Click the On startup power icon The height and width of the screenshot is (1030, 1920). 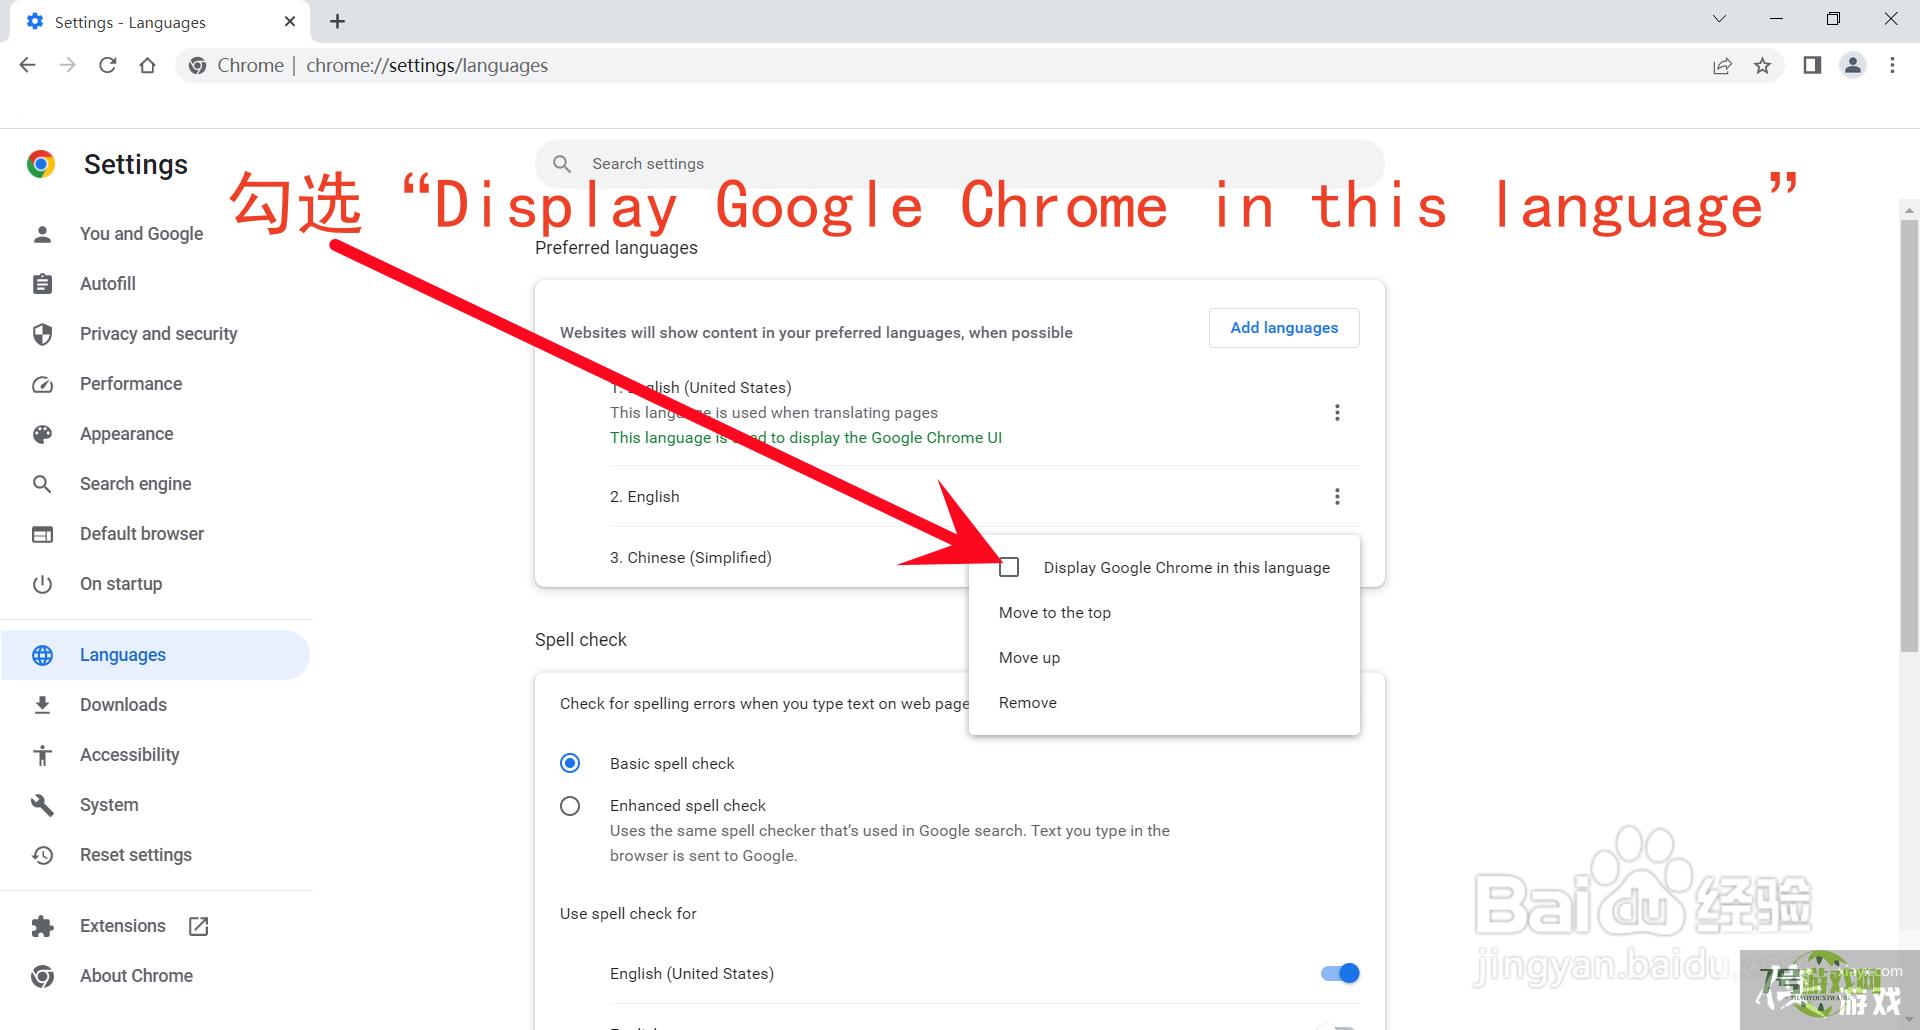[x=42, y=584]
